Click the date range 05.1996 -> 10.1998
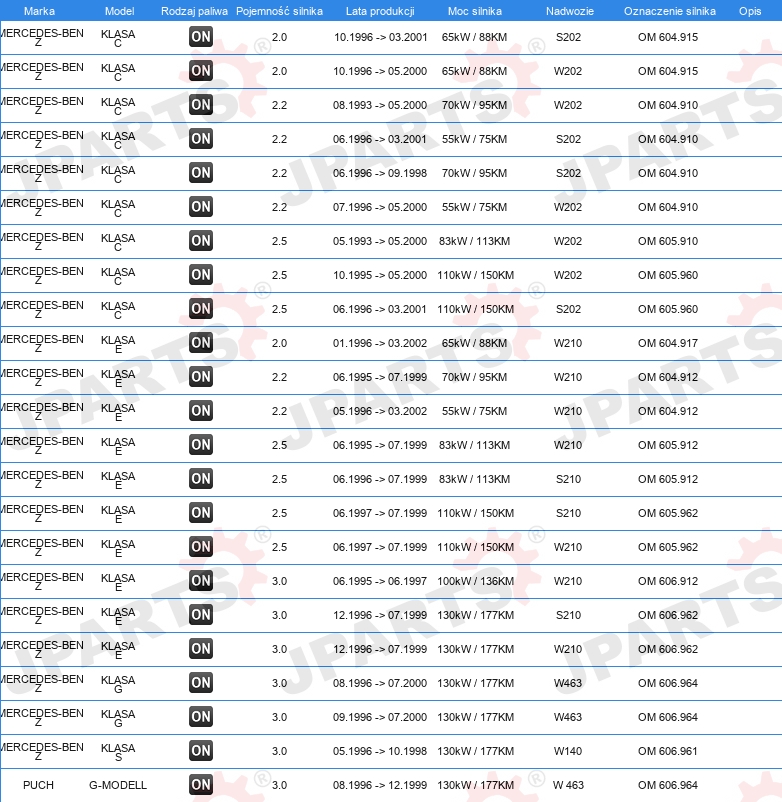Image resolution: width=782 pixels, height=802 pixels. coord(380,751)
